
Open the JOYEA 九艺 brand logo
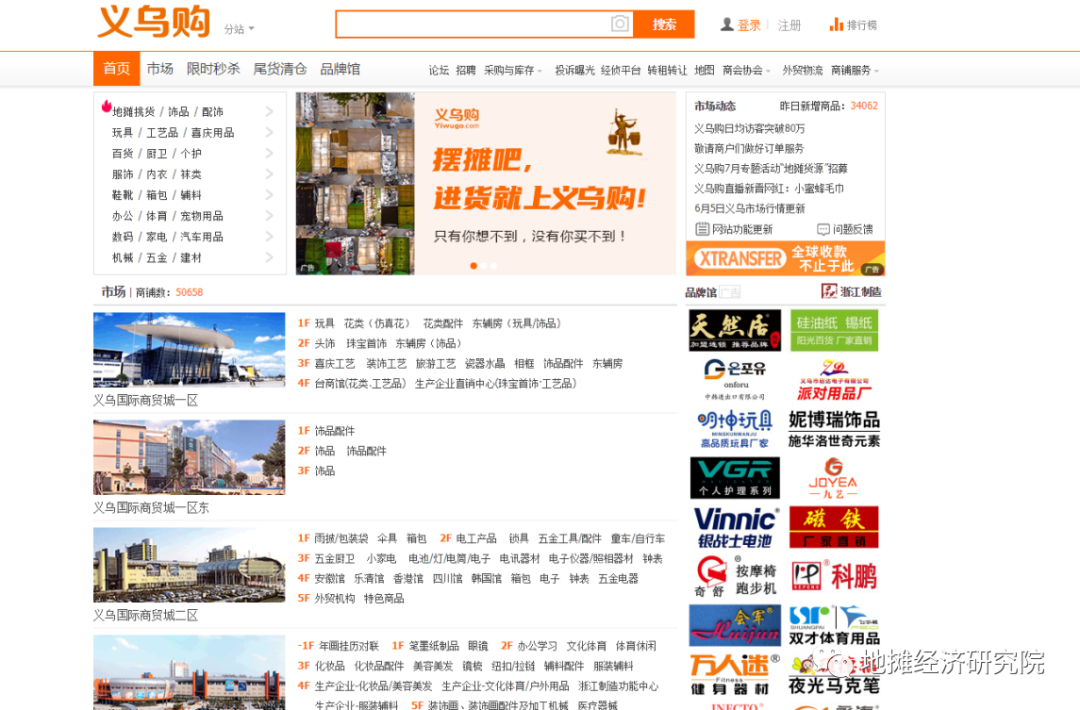tap(834, 478)
